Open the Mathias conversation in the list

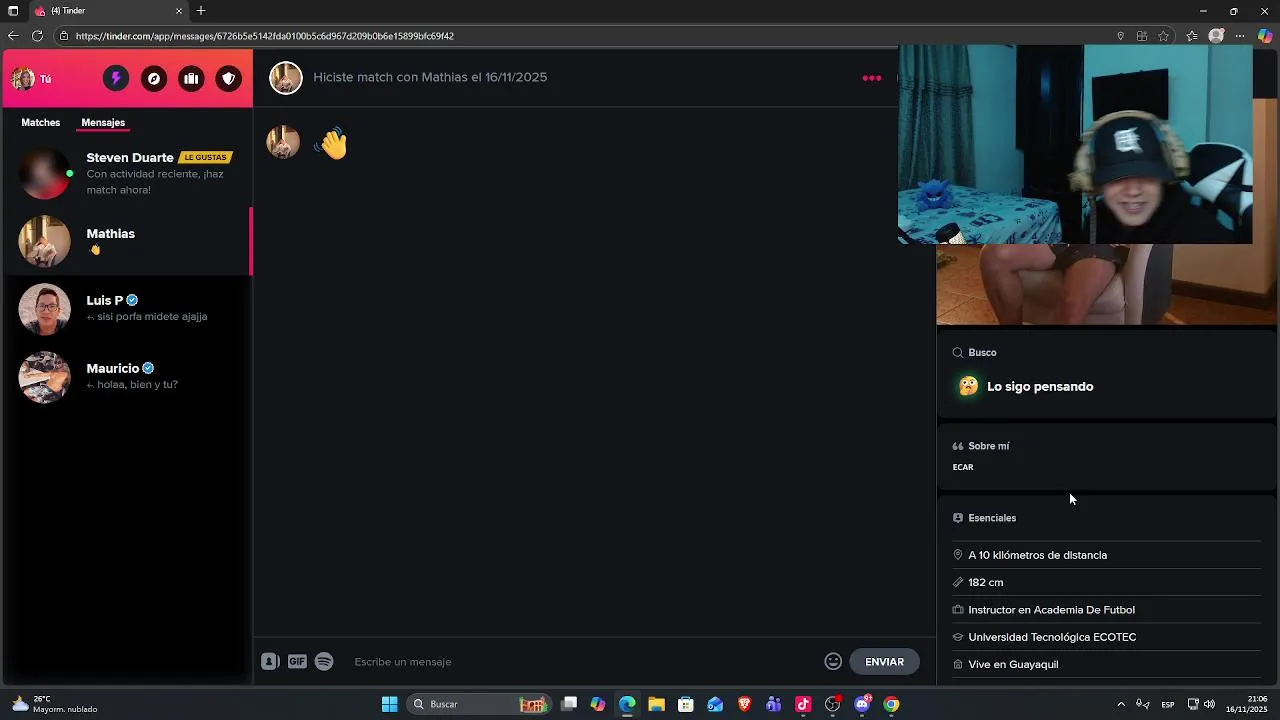point(126,241)
